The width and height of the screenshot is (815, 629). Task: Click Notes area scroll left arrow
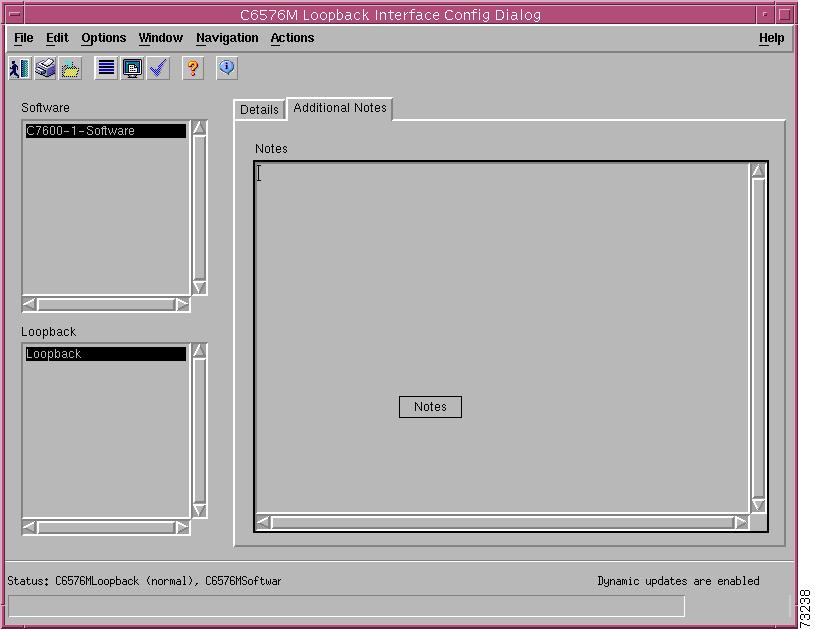click(264, 523)
